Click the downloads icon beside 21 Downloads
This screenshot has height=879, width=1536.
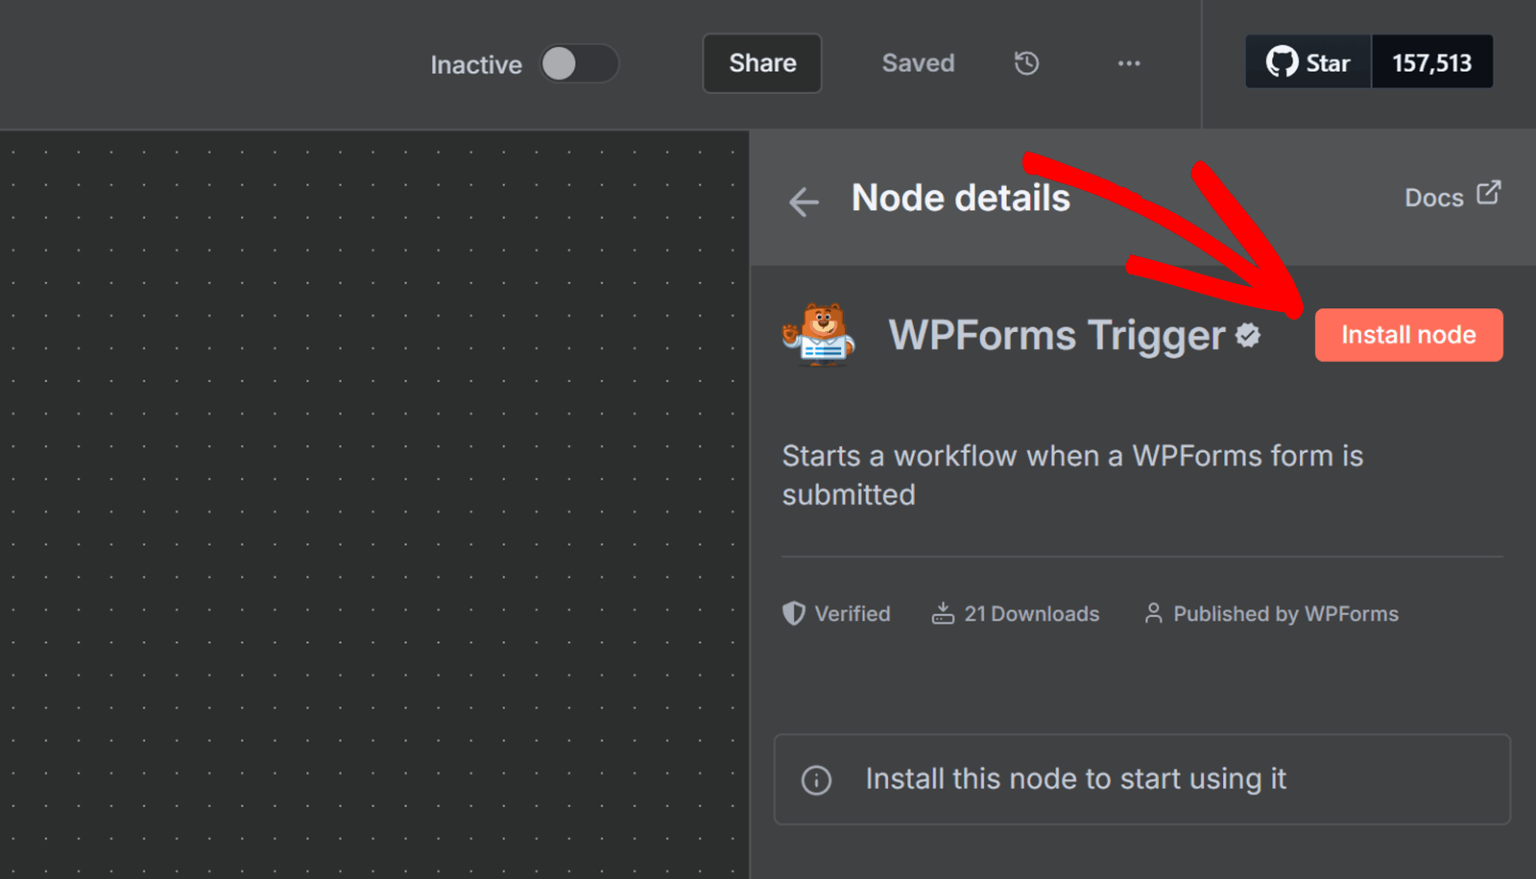941,613
